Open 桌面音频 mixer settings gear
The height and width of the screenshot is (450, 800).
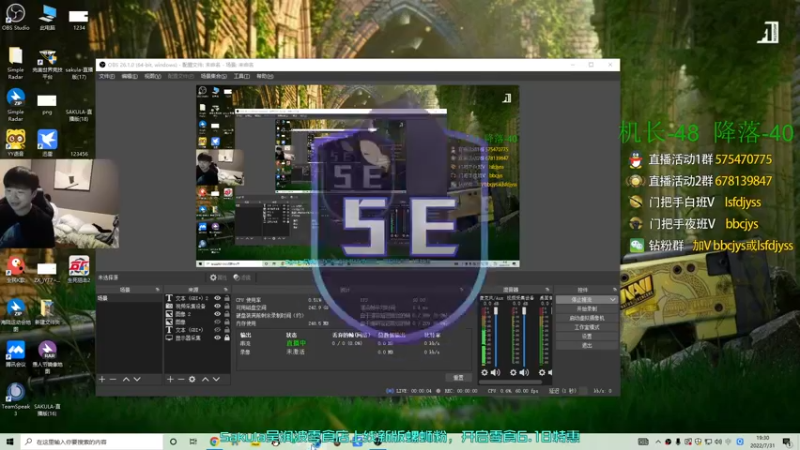click(542, 373)
